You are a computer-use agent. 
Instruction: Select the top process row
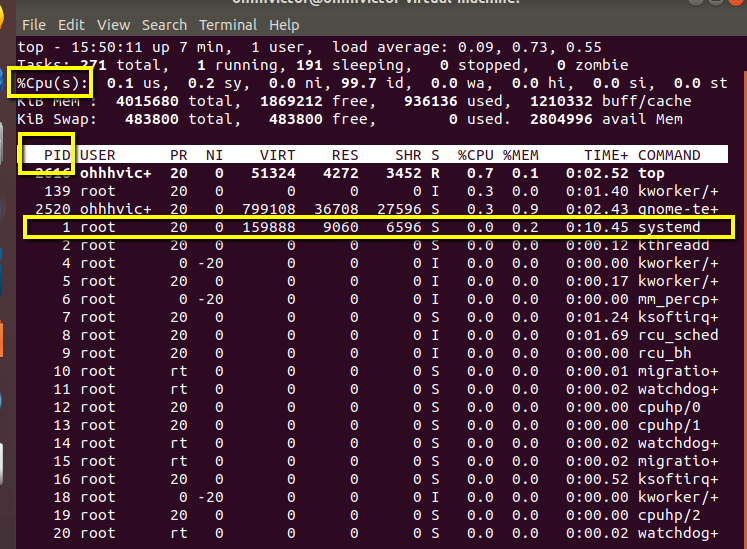coord(373,173)
